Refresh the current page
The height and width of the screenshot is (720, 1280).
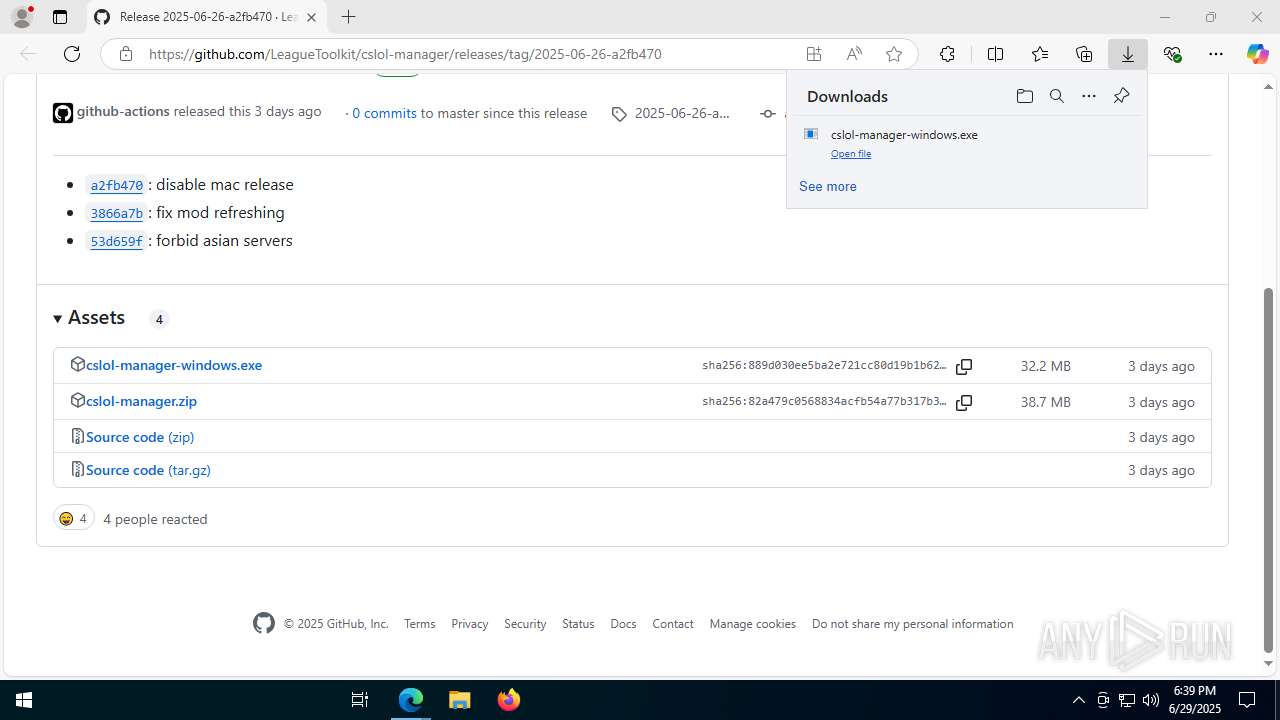pos(72,54)
